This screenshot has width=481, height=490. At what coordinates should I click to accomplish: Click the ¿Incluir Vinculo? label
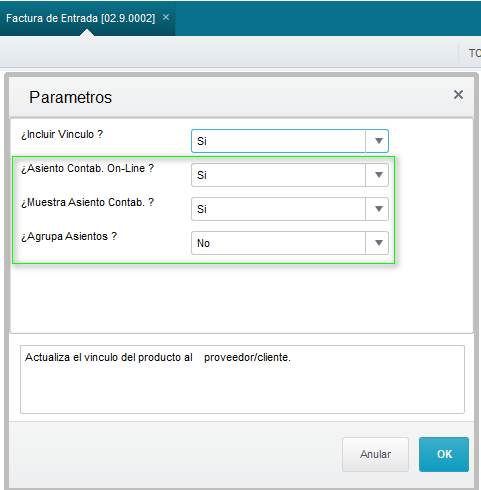point(62,134)
